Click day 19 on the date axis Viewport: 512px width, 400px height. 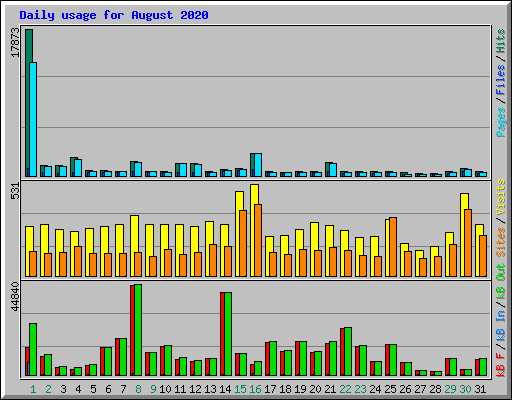pos(300,389)
